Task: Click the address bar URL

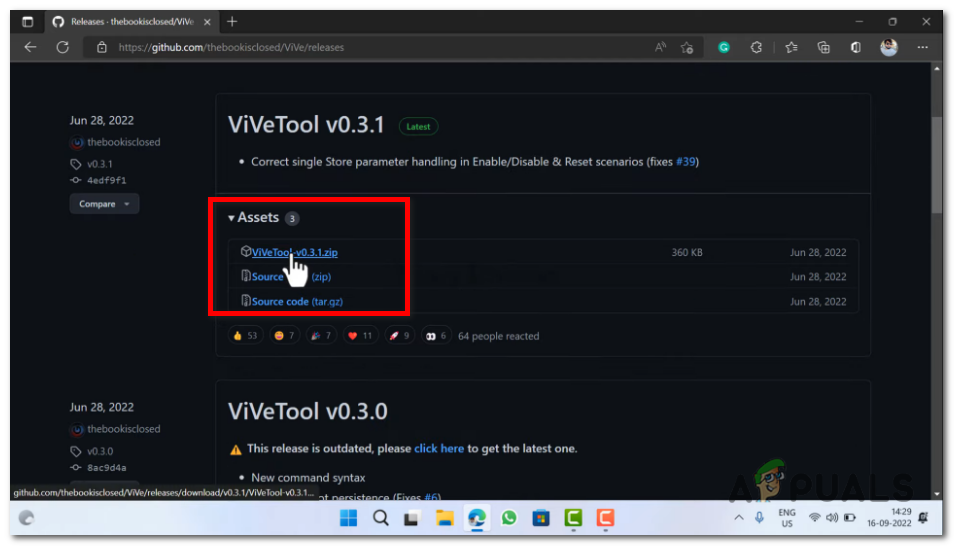Action: [231, 47]
